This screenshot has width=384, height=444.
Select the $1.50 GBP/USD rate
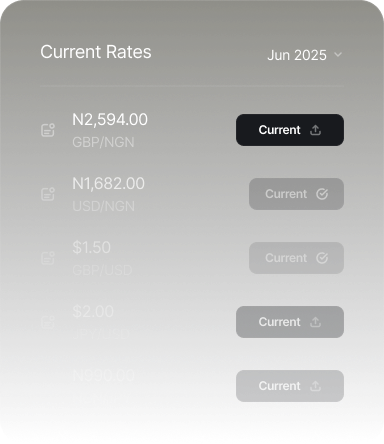[x=91, y=247]
